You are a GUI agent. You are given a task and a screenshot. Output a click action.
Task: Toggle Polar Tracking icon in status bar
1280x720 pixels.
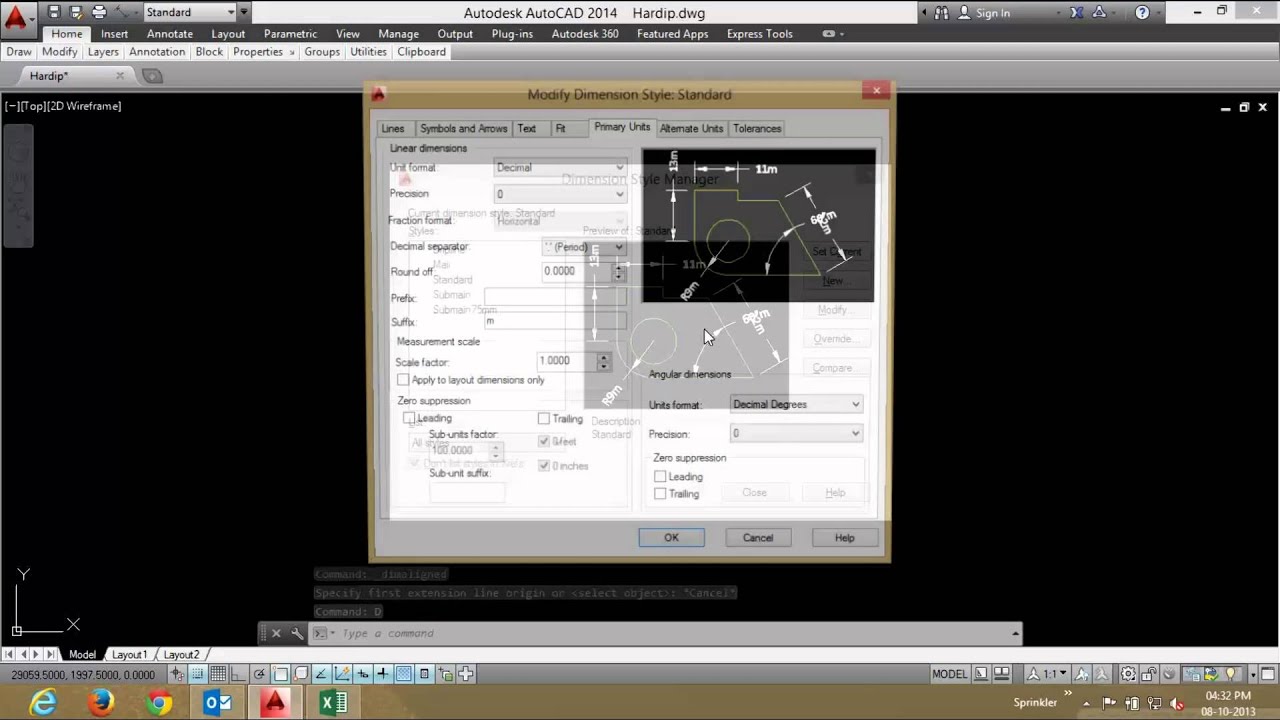pyautogui.click(x=259, y=674)
